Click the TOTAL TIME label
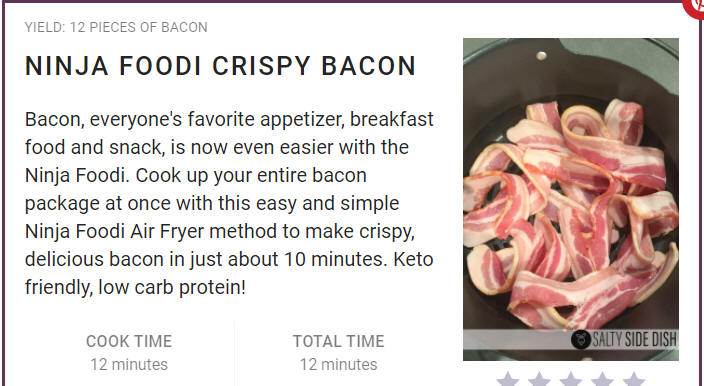The height and width of the screenshot is (386, 704). 339,341
